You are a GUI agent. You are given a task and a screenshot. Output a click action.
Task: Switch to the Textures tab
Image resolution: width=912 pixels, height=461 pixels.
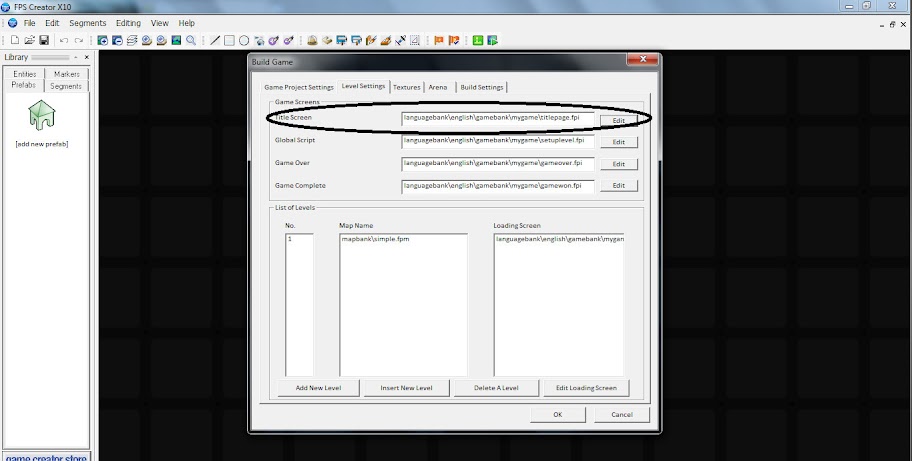406,87
